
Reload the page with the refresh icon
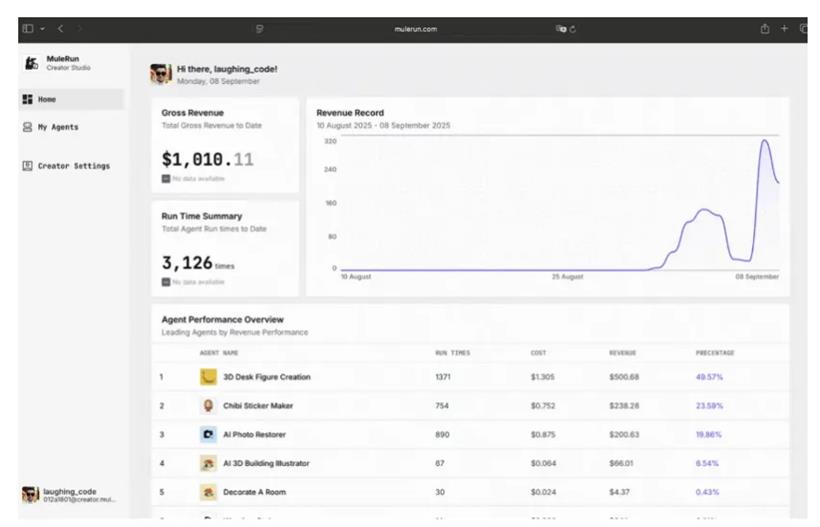coord(573,29)
